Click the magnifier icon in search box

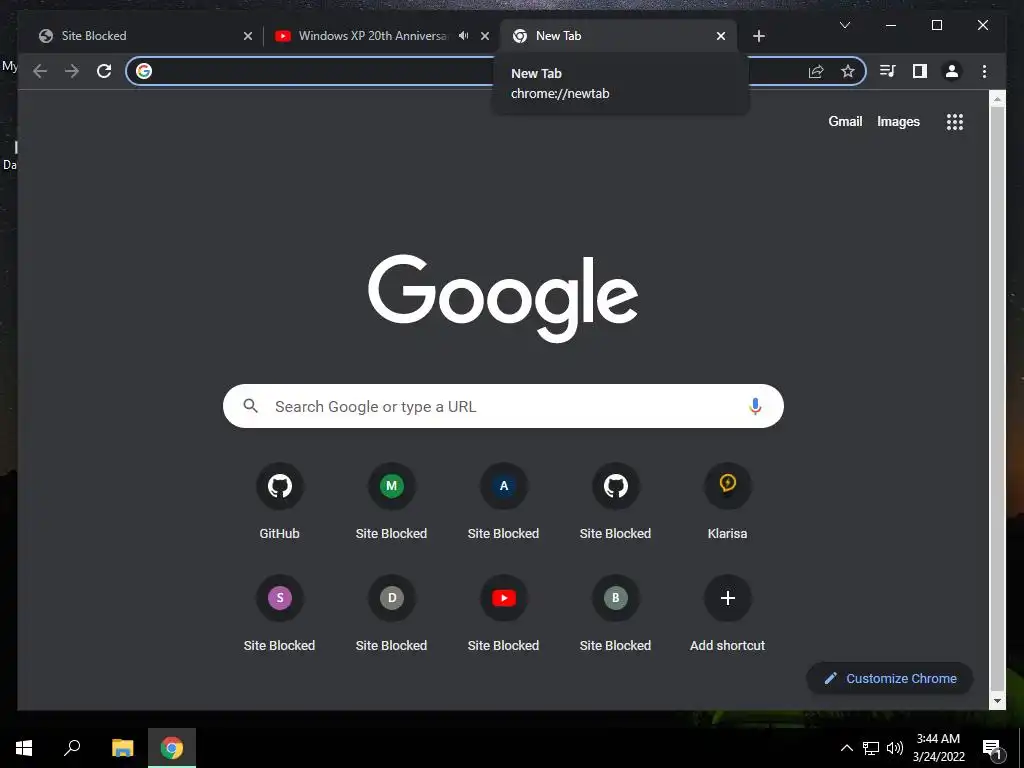tap(250, 406)
